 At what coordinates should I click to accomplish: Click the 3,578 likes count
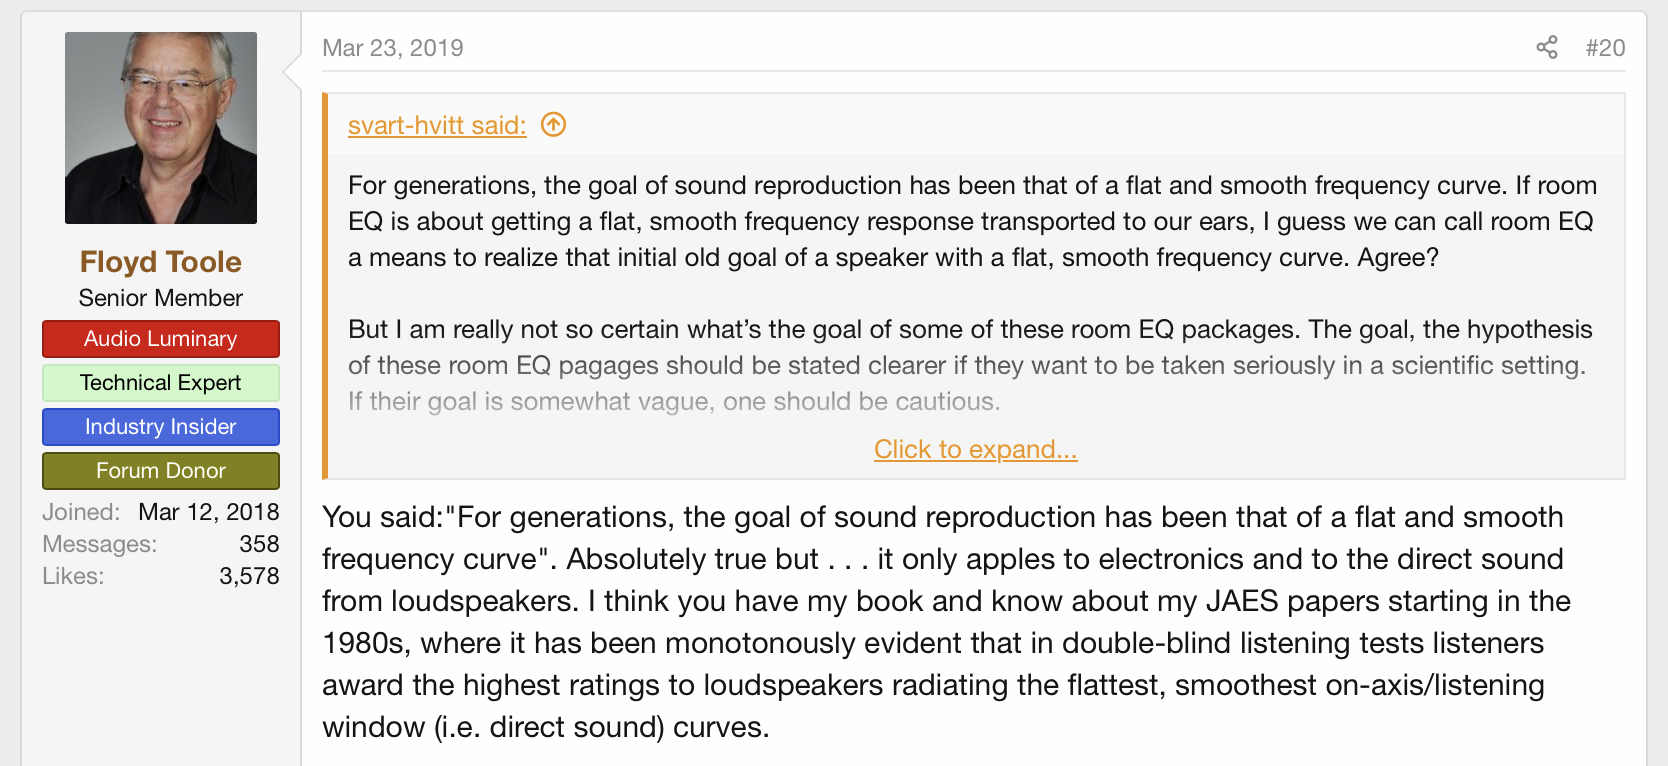pyautogui.click(x=249, y=576)
